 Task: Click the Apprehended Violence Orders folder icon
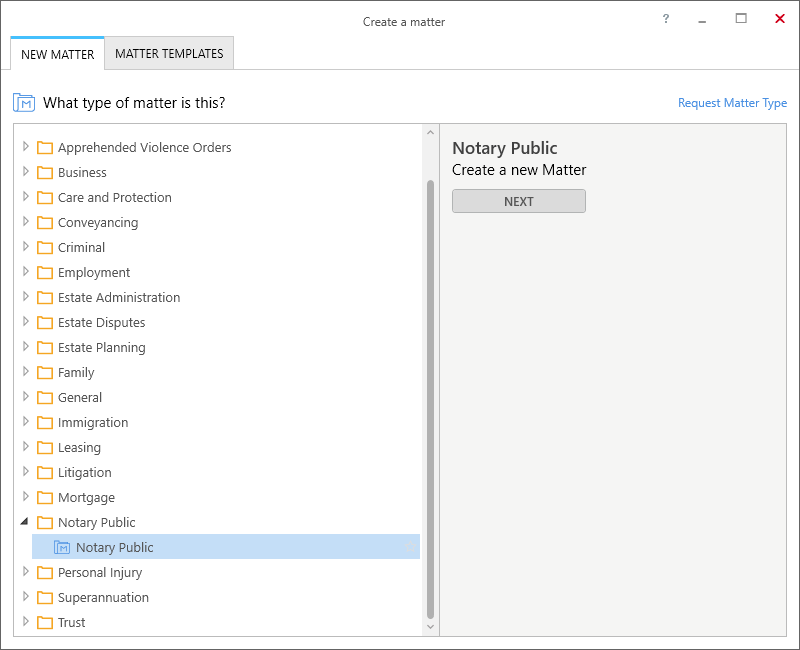tap(45, 148)
